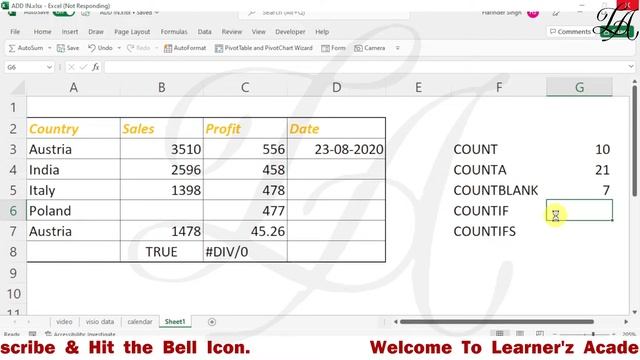The image size is (640, 360).
Task: Open the Page Layout ribbon tab
Action: point(132,31)
